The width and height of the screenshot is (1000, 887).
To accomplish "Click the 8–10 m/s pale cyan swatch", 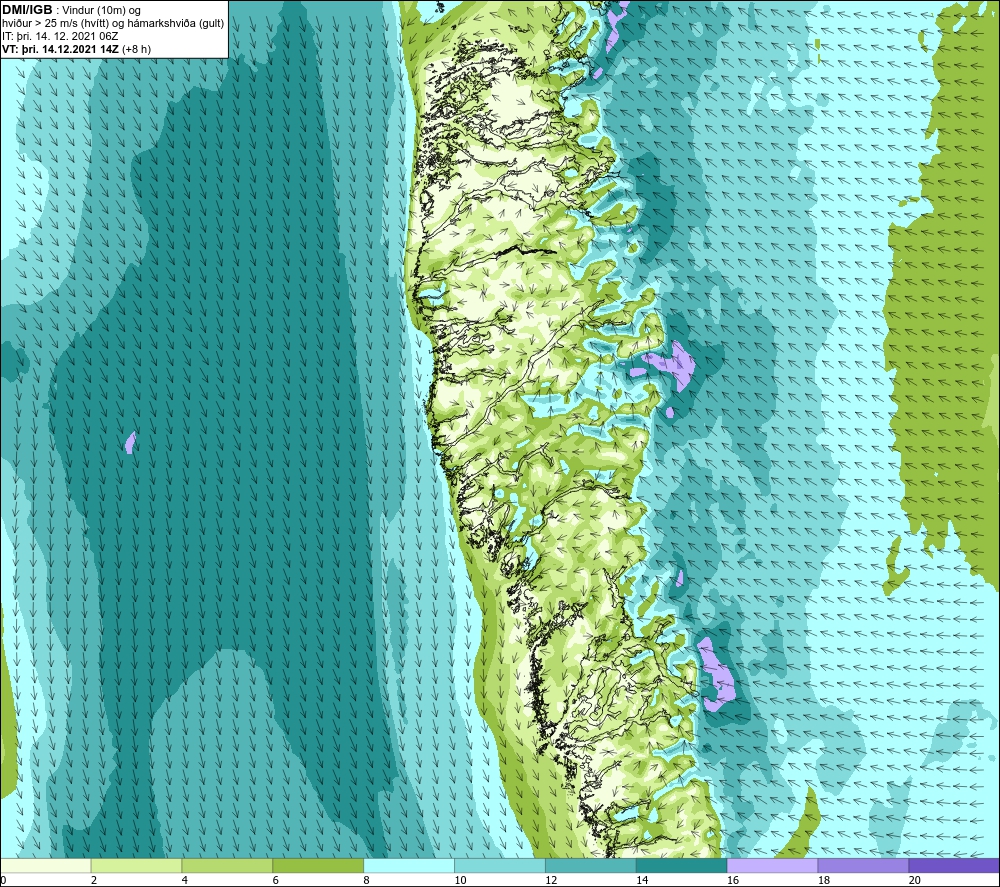I will (409, 865).
